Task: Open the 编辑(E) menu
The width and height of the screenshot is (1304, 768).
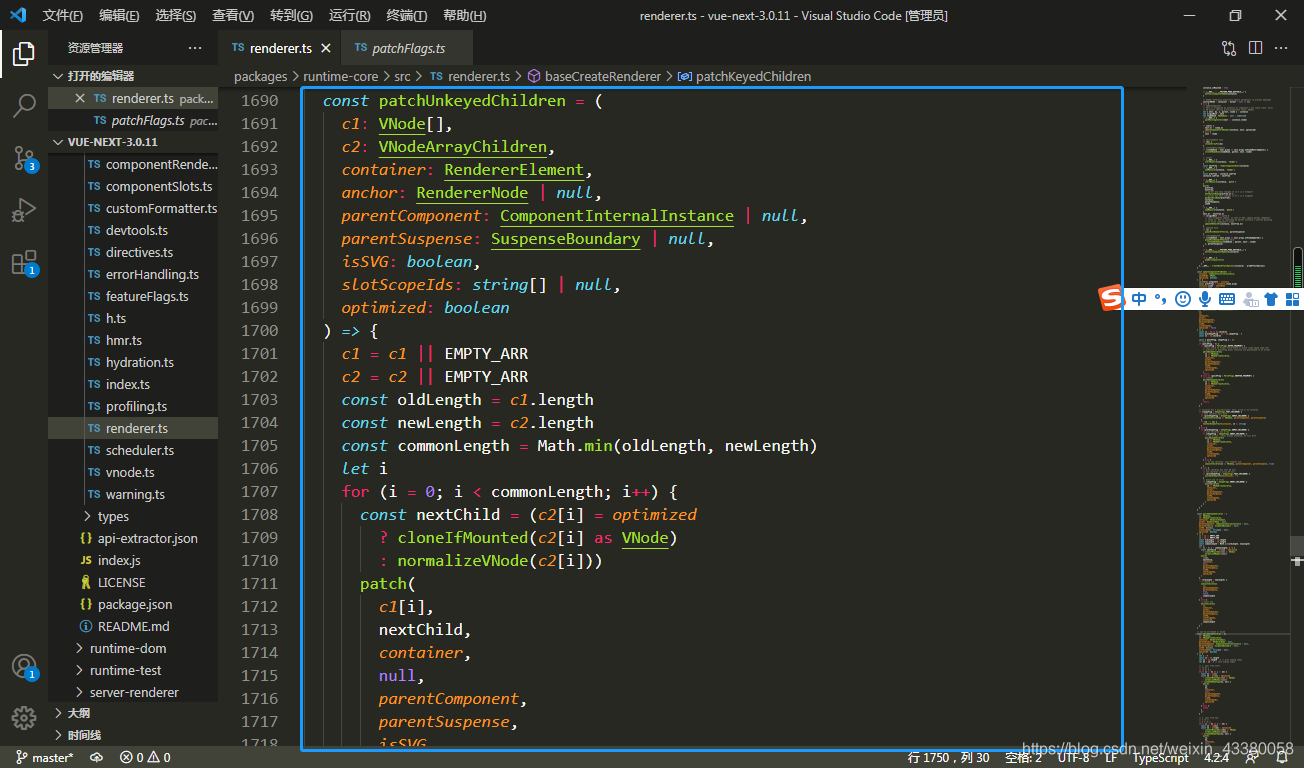Action: 119,15
